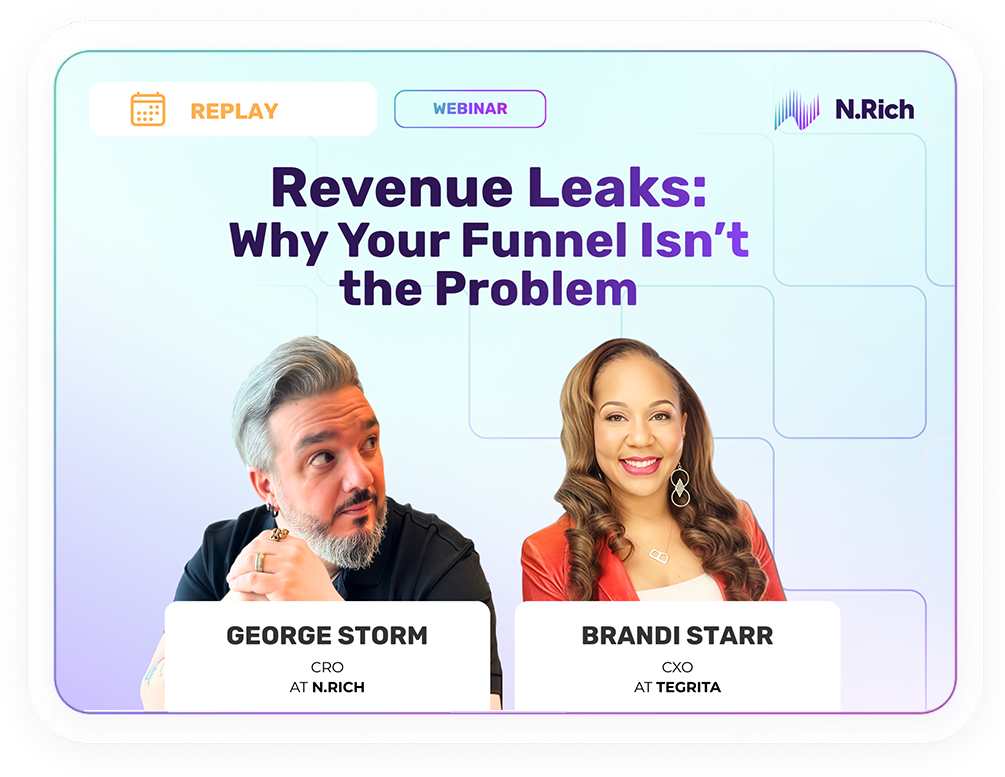This screenshot has height=777, width=1005.
Task: Click the orange calendar icon
Action: tap(148, 109)
